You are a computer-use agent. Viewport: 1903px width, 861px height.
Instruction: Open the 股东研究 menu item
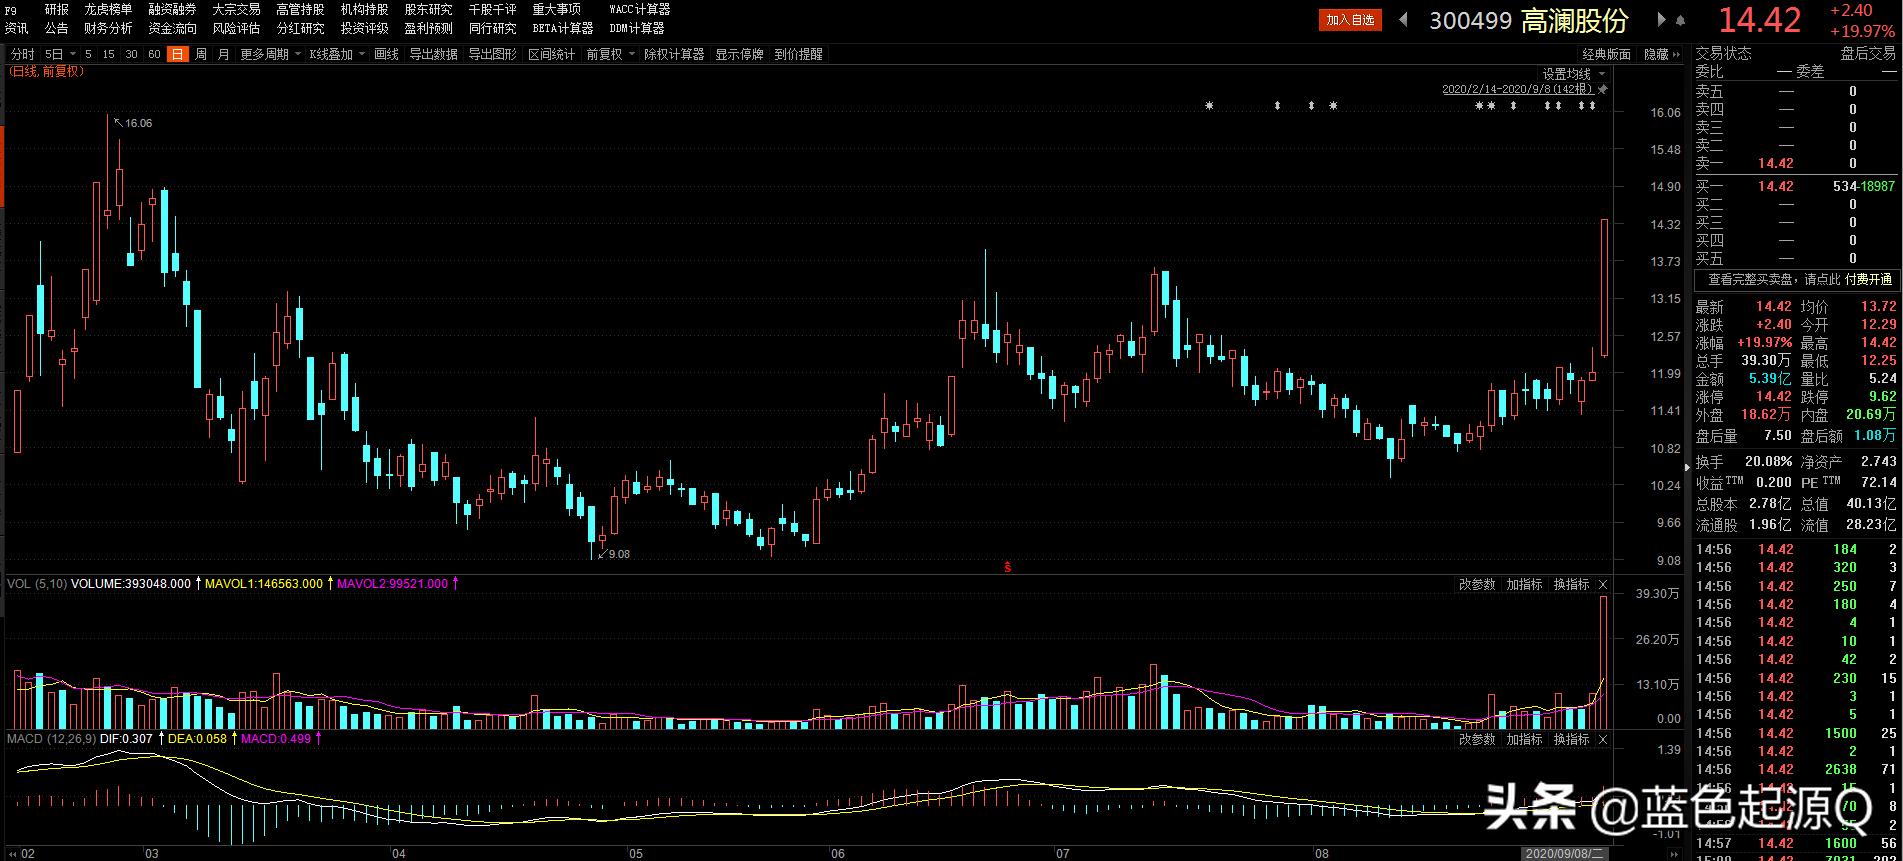428,10
